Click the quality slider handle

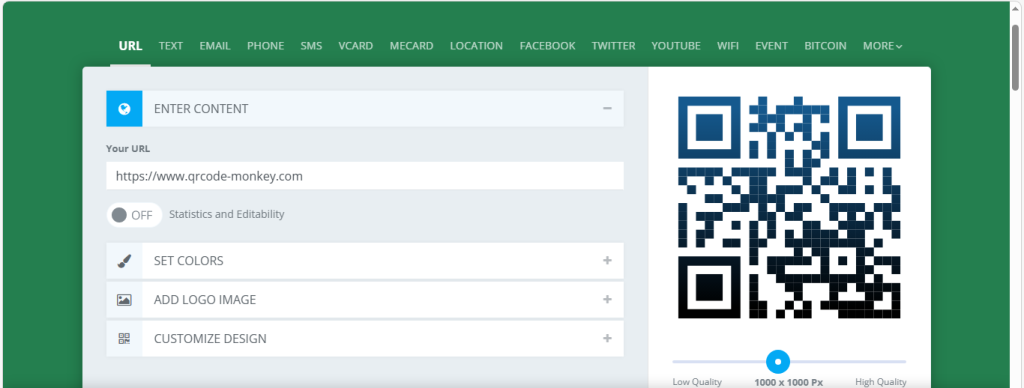click(778, 361)
